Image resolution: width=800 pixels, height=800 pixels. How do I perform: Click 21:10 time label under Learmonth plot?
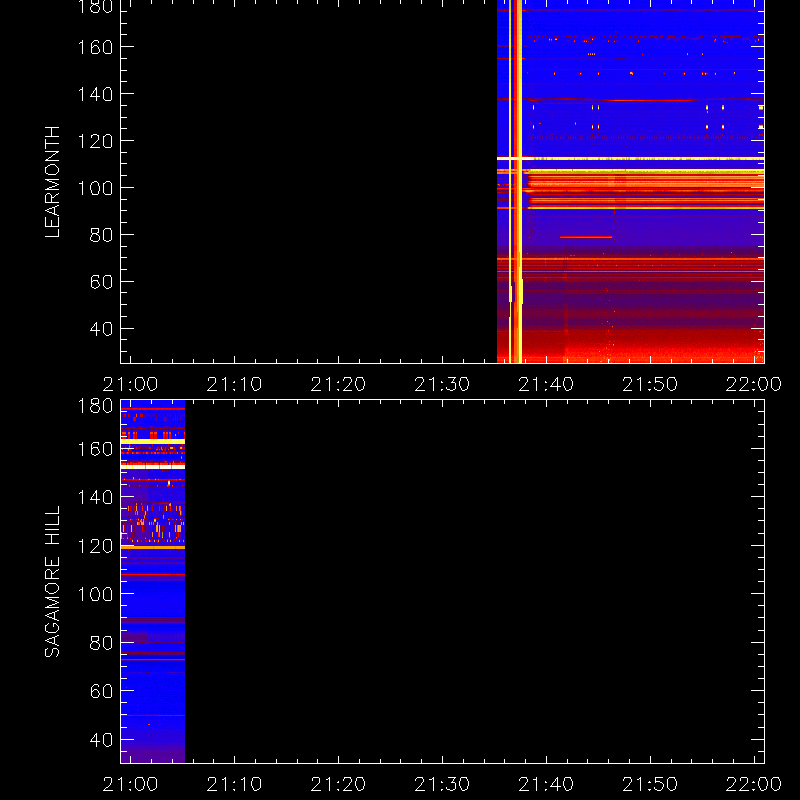(x=234, y=384)
